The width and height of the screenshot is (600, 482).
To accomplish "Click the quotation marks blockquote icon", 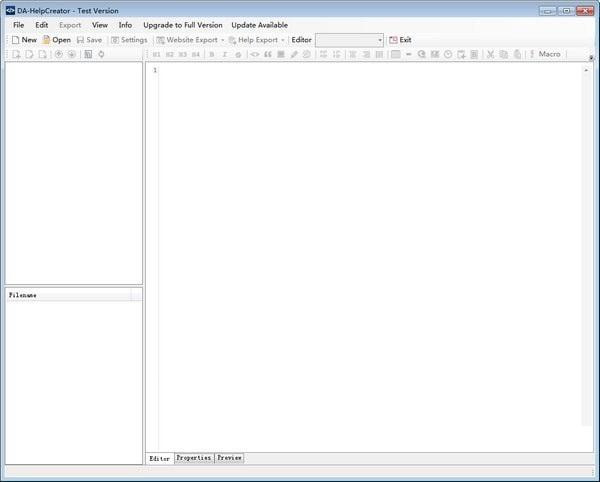I will pos(268,54).
